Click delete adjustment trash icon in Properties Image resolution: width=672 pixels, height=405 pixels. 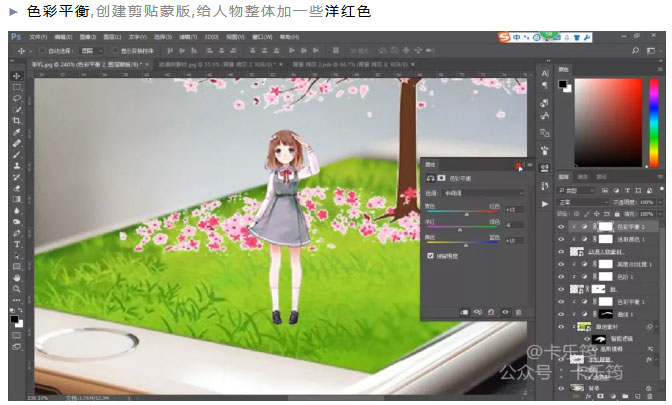tap(519, 312)
